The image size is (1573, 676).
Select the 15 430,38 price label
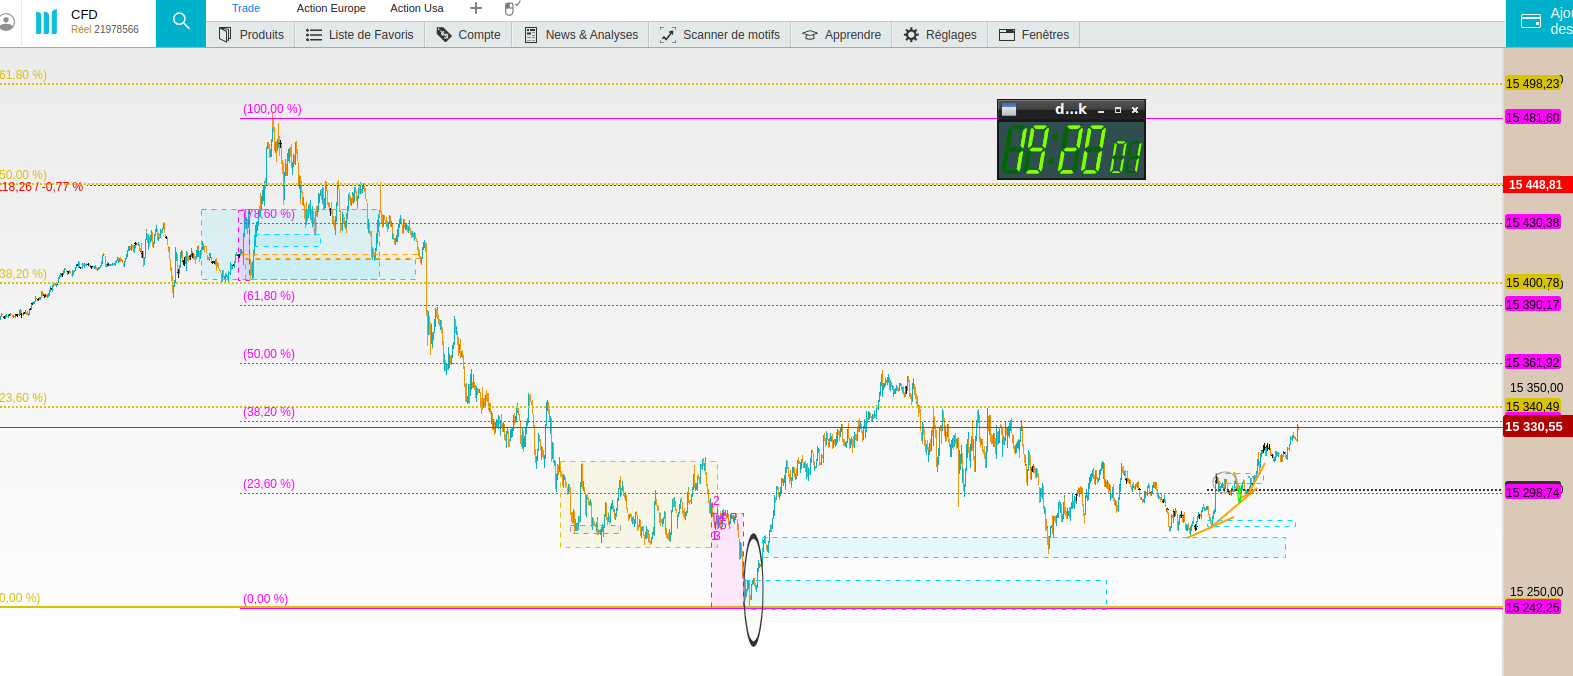click(1533, 223)
